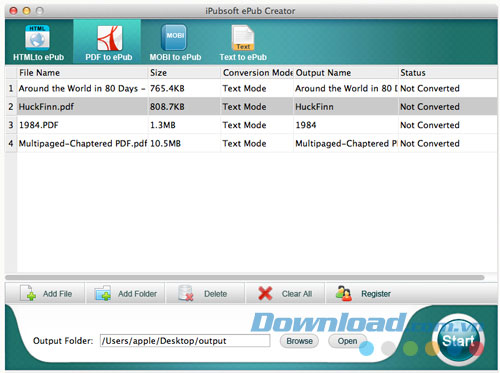Click row number 3 in the list
This screenshot has height=373, width=500.
11,125
